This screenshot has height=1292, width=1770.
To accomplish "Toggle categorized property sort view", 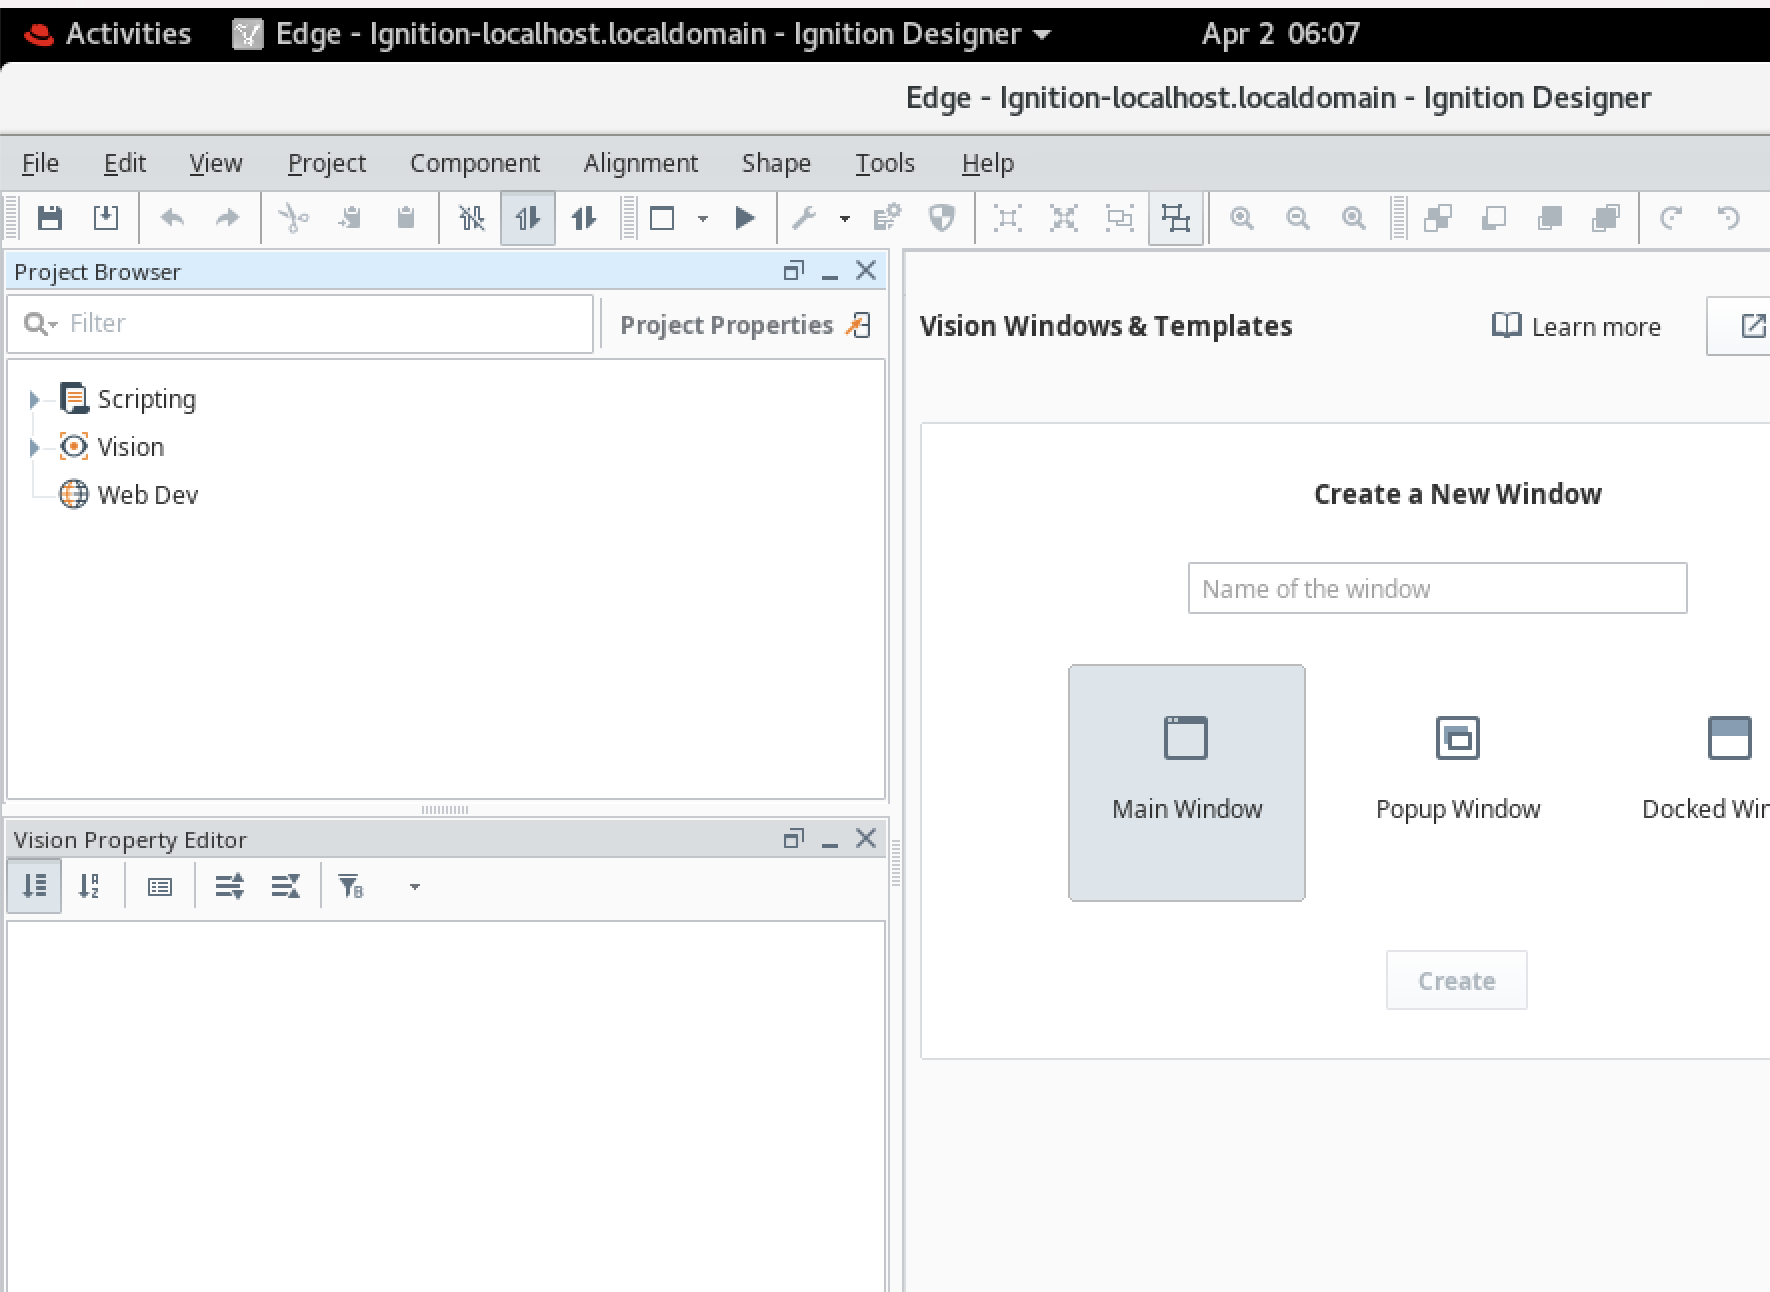I will 35,886.
